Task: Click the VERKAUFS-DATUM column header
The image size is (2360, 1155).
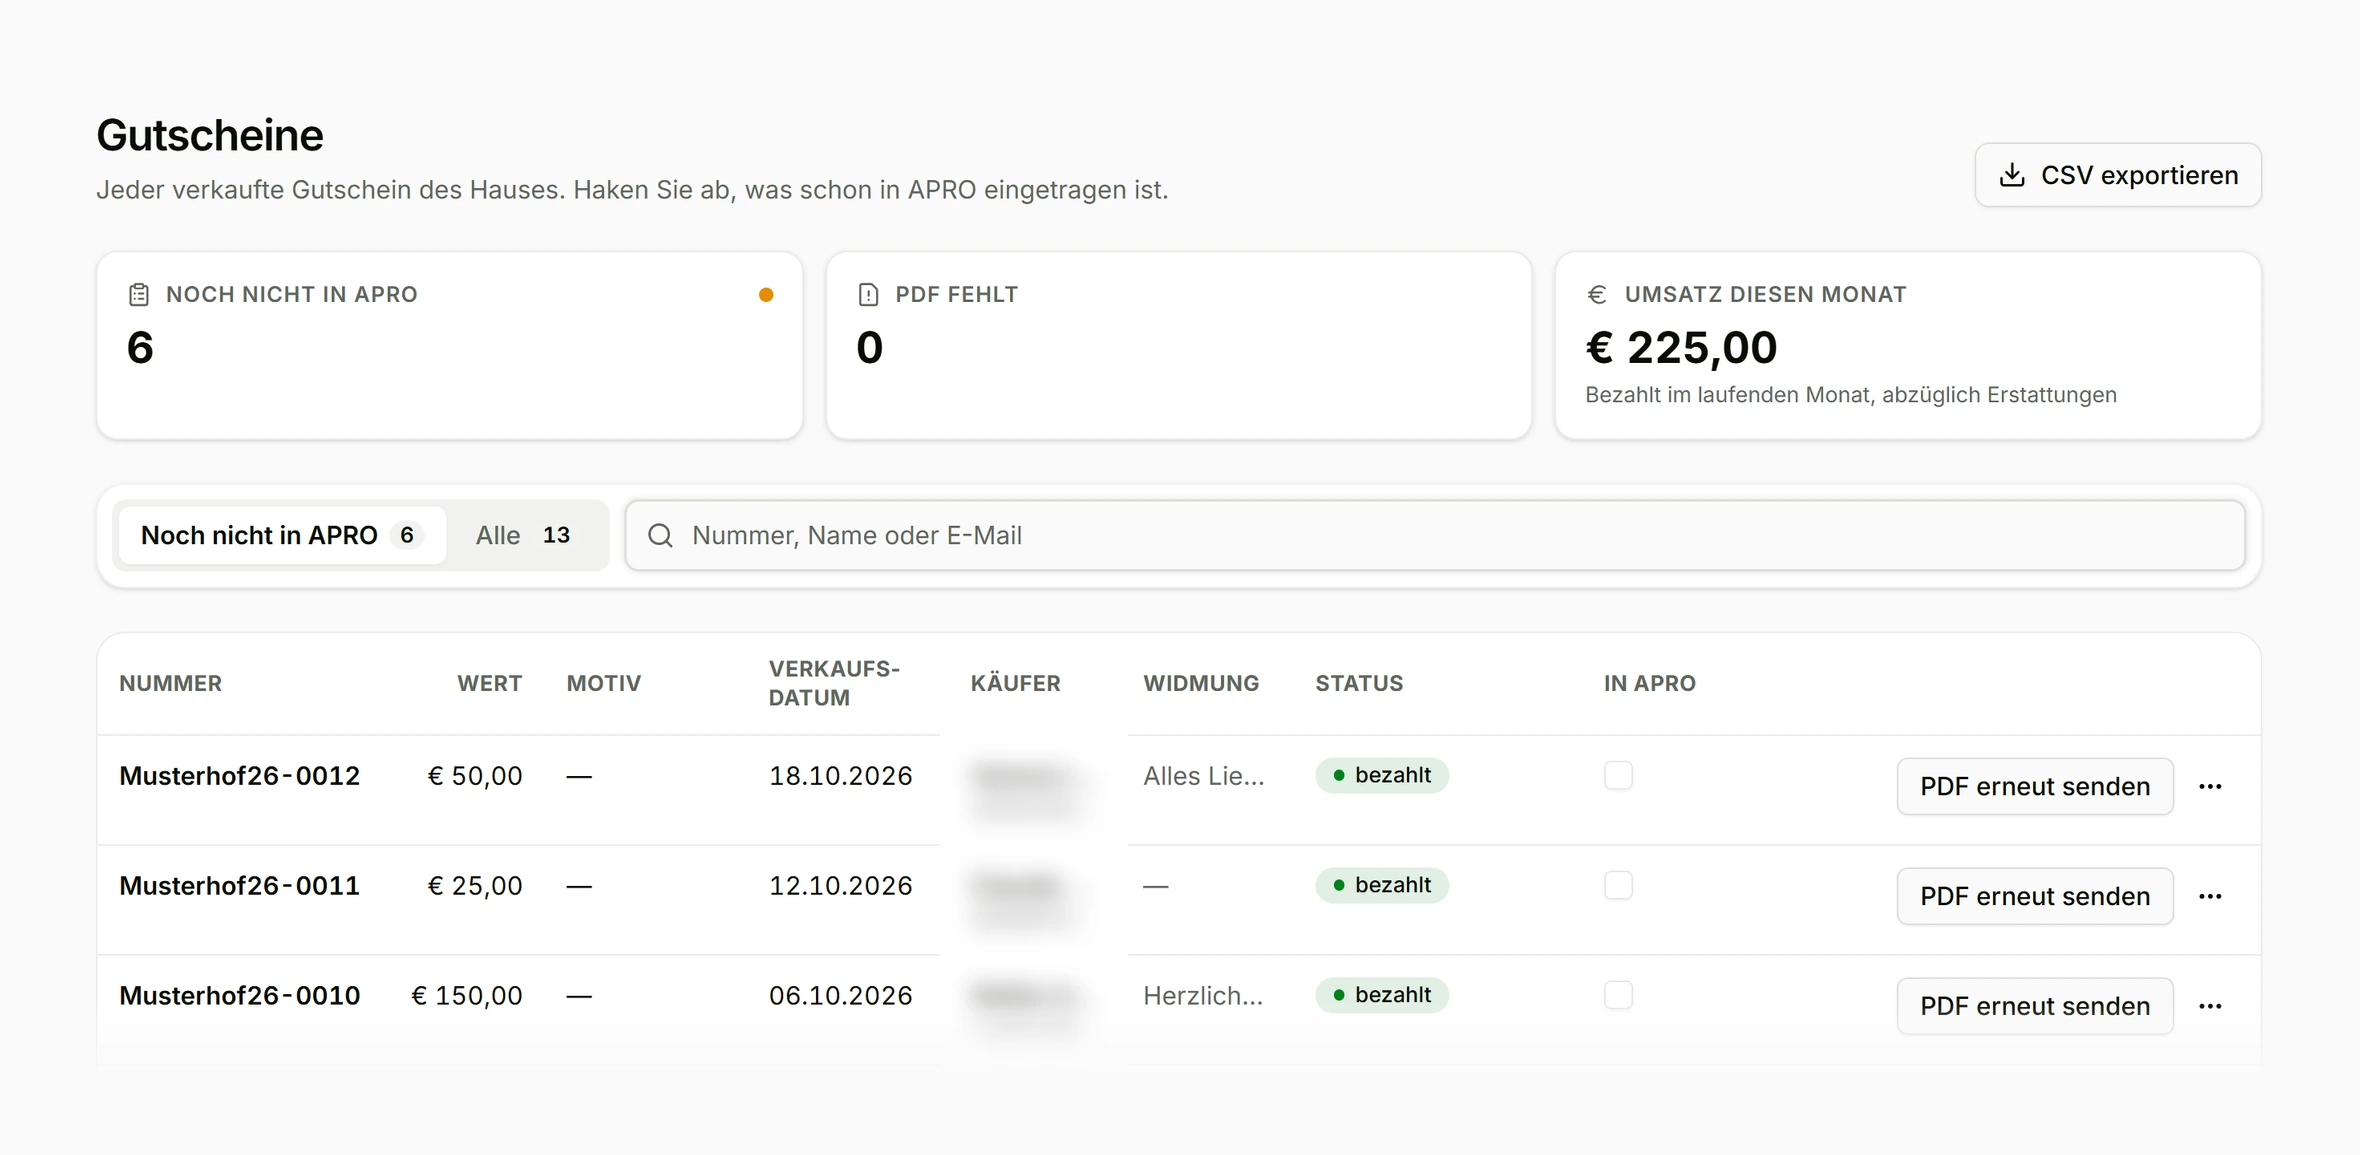Action: point(835,684)
